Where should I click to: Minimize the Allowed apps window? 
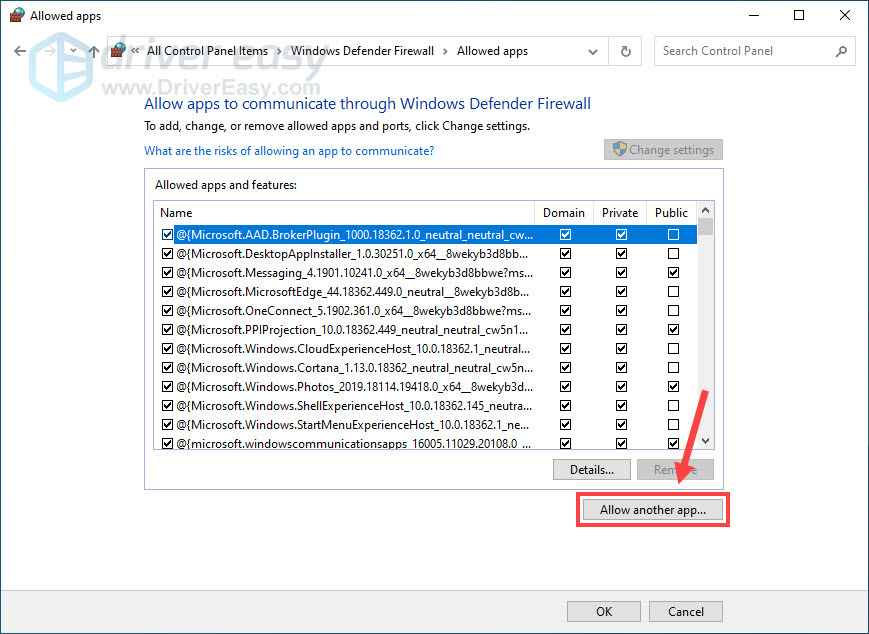753,15
